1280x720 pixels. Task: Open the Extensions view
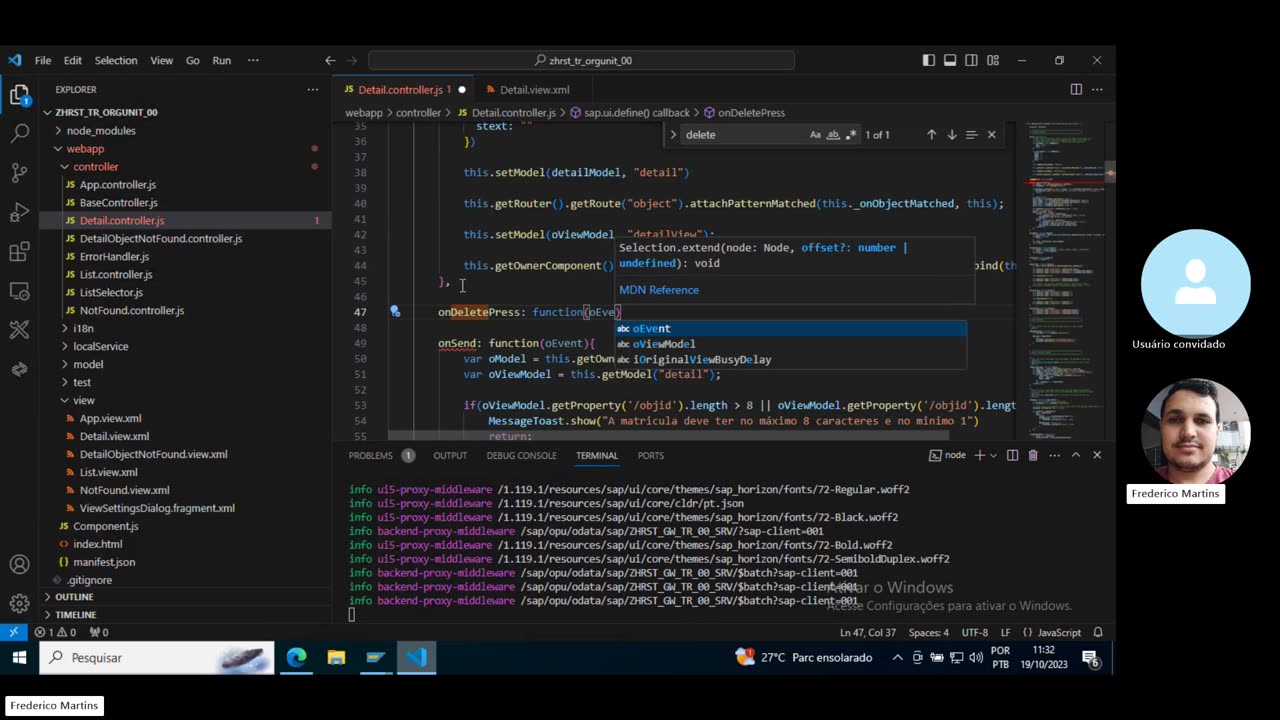click(19, 252)
